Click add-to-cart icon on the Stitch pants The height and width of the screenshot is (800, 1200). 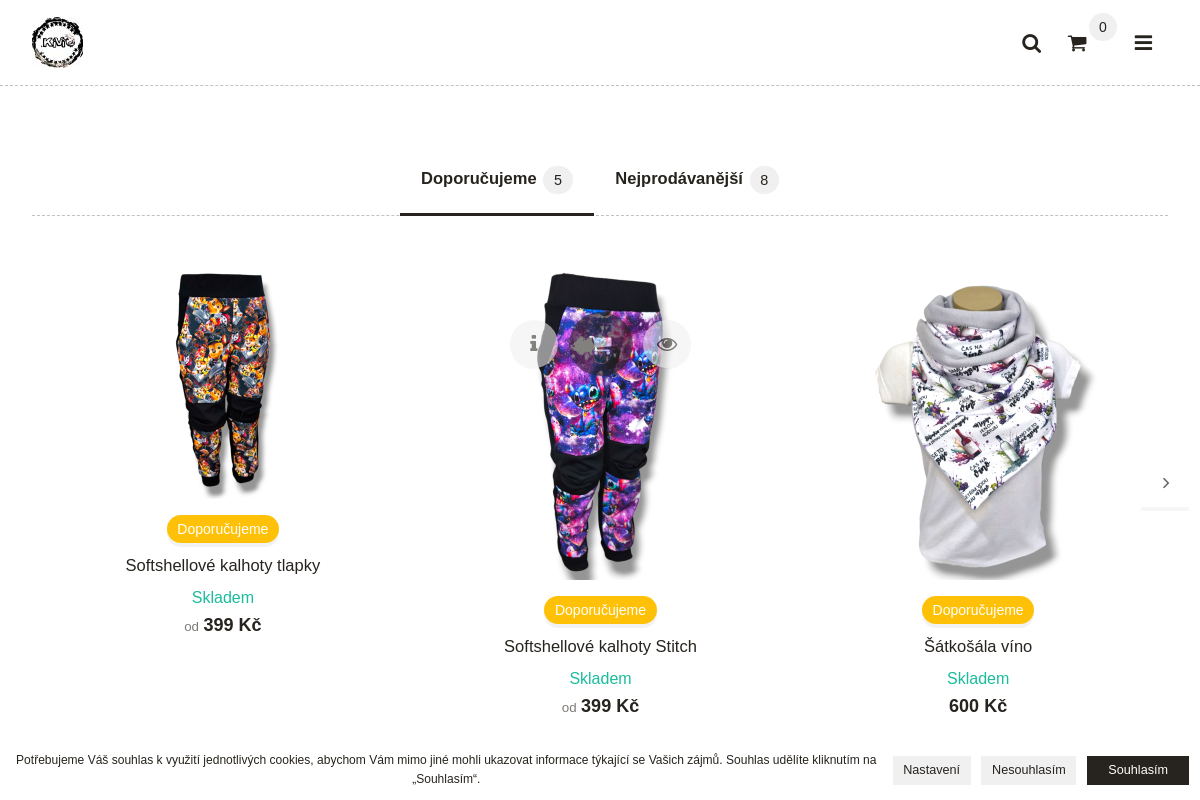600,344
